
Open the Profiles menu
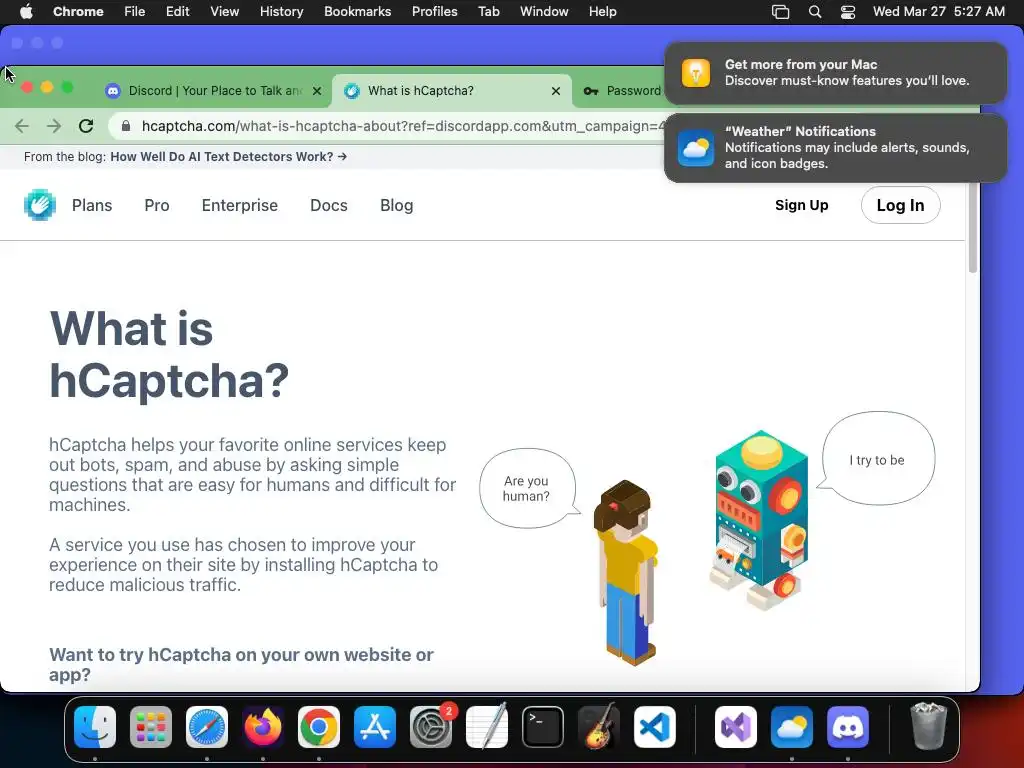tap(434, 12)
